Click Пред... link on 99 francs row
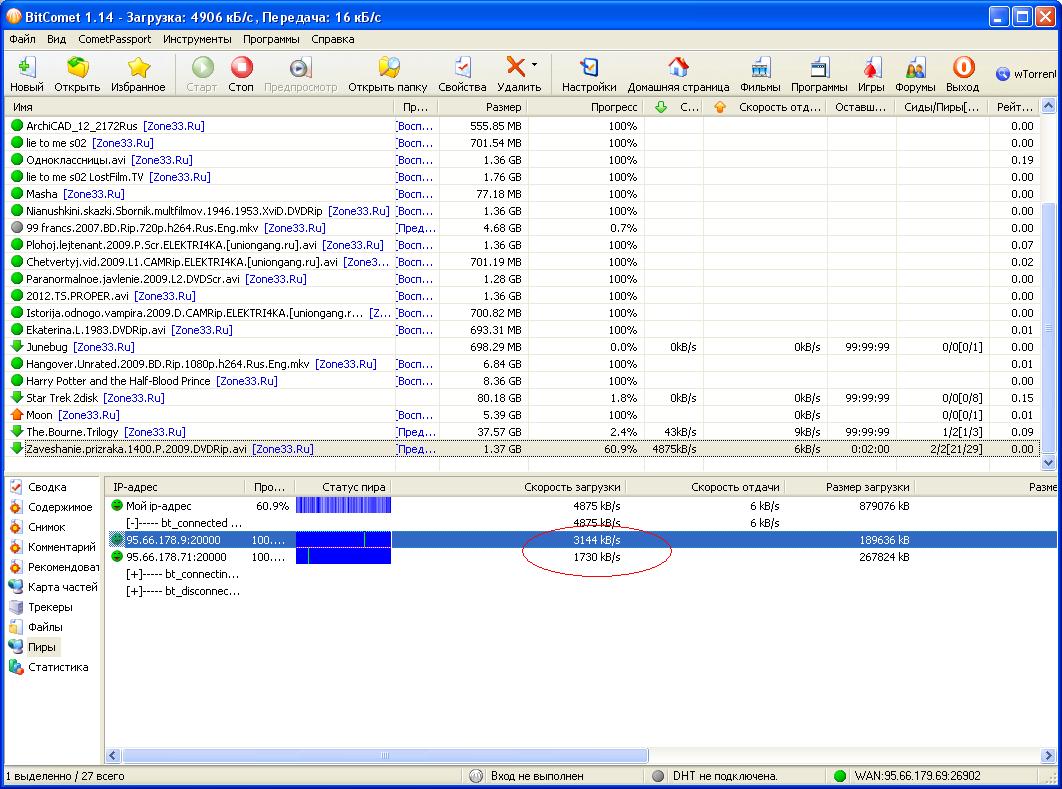 coord(416,228)
